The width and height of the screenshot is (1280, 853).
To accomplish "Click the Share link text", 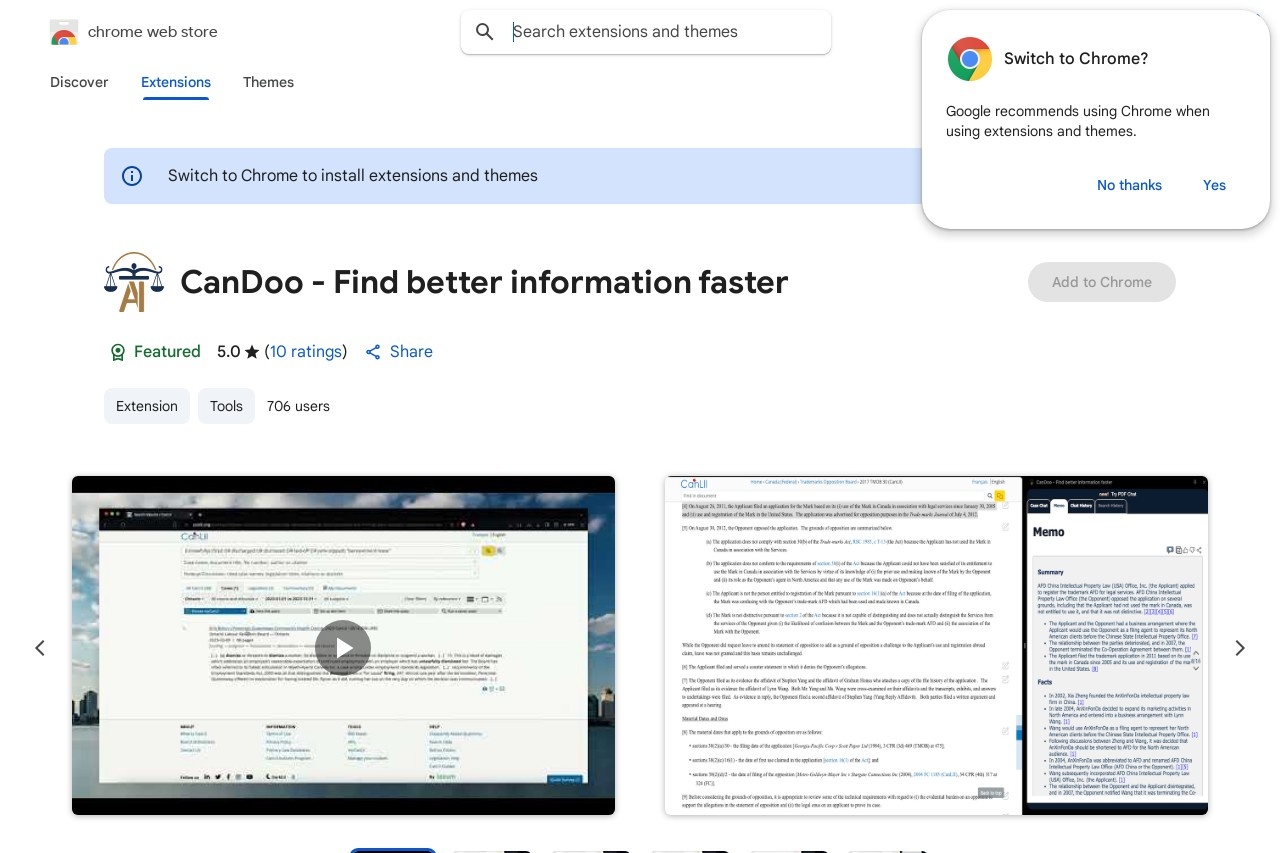I will click(411, 352).
